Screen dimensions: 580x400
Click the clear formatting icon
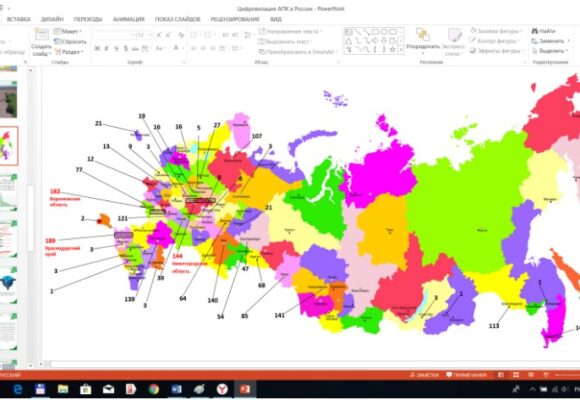pos(181,35)
